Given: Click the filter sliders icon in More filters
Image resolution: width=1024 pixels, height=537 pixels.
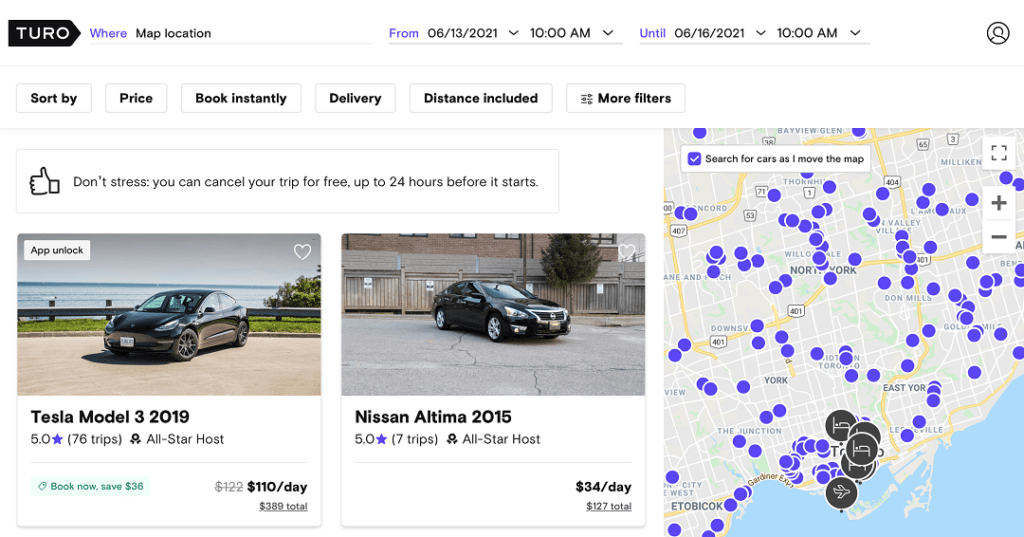Looking at the screenshot, I should pyautogui.click(x=586, y=99).
